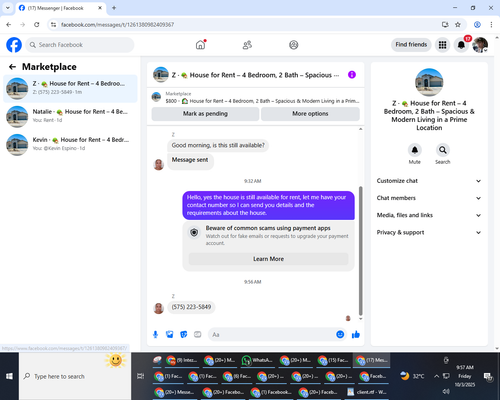
Task: Open the Chrome three-dot menu
Action: [x=491, y=25]
